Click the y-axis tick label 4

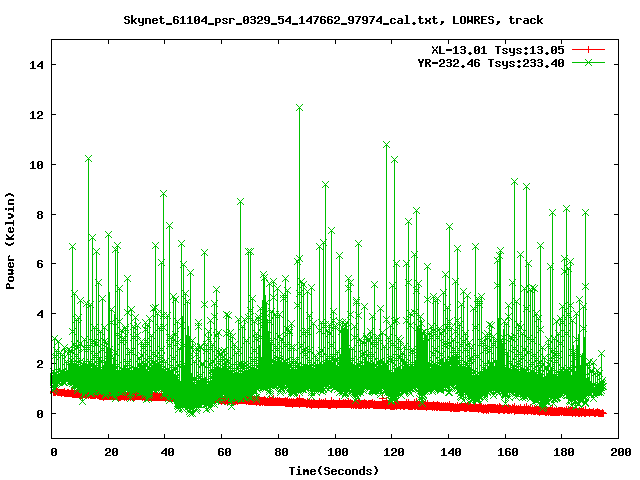click(40, 314)
